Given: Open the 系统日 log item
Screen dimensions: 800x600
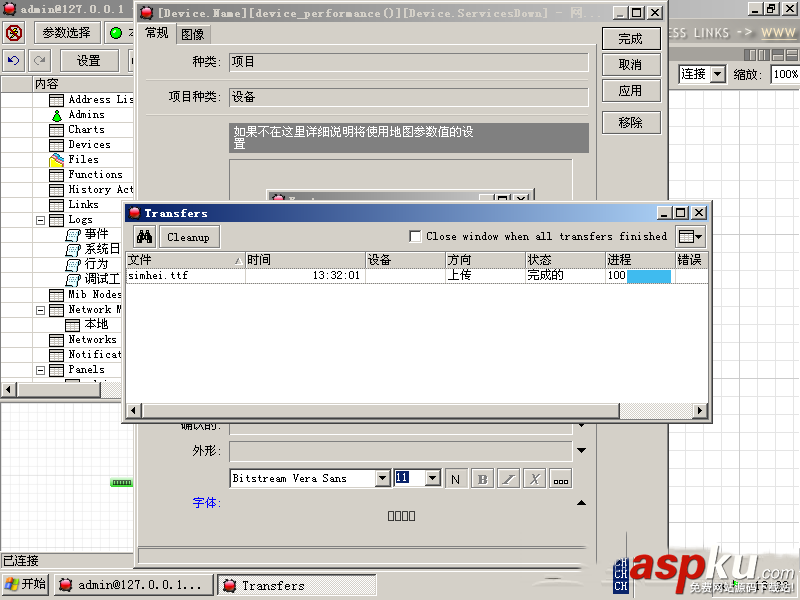Looking at the screenshot, I should coord(93,249).
